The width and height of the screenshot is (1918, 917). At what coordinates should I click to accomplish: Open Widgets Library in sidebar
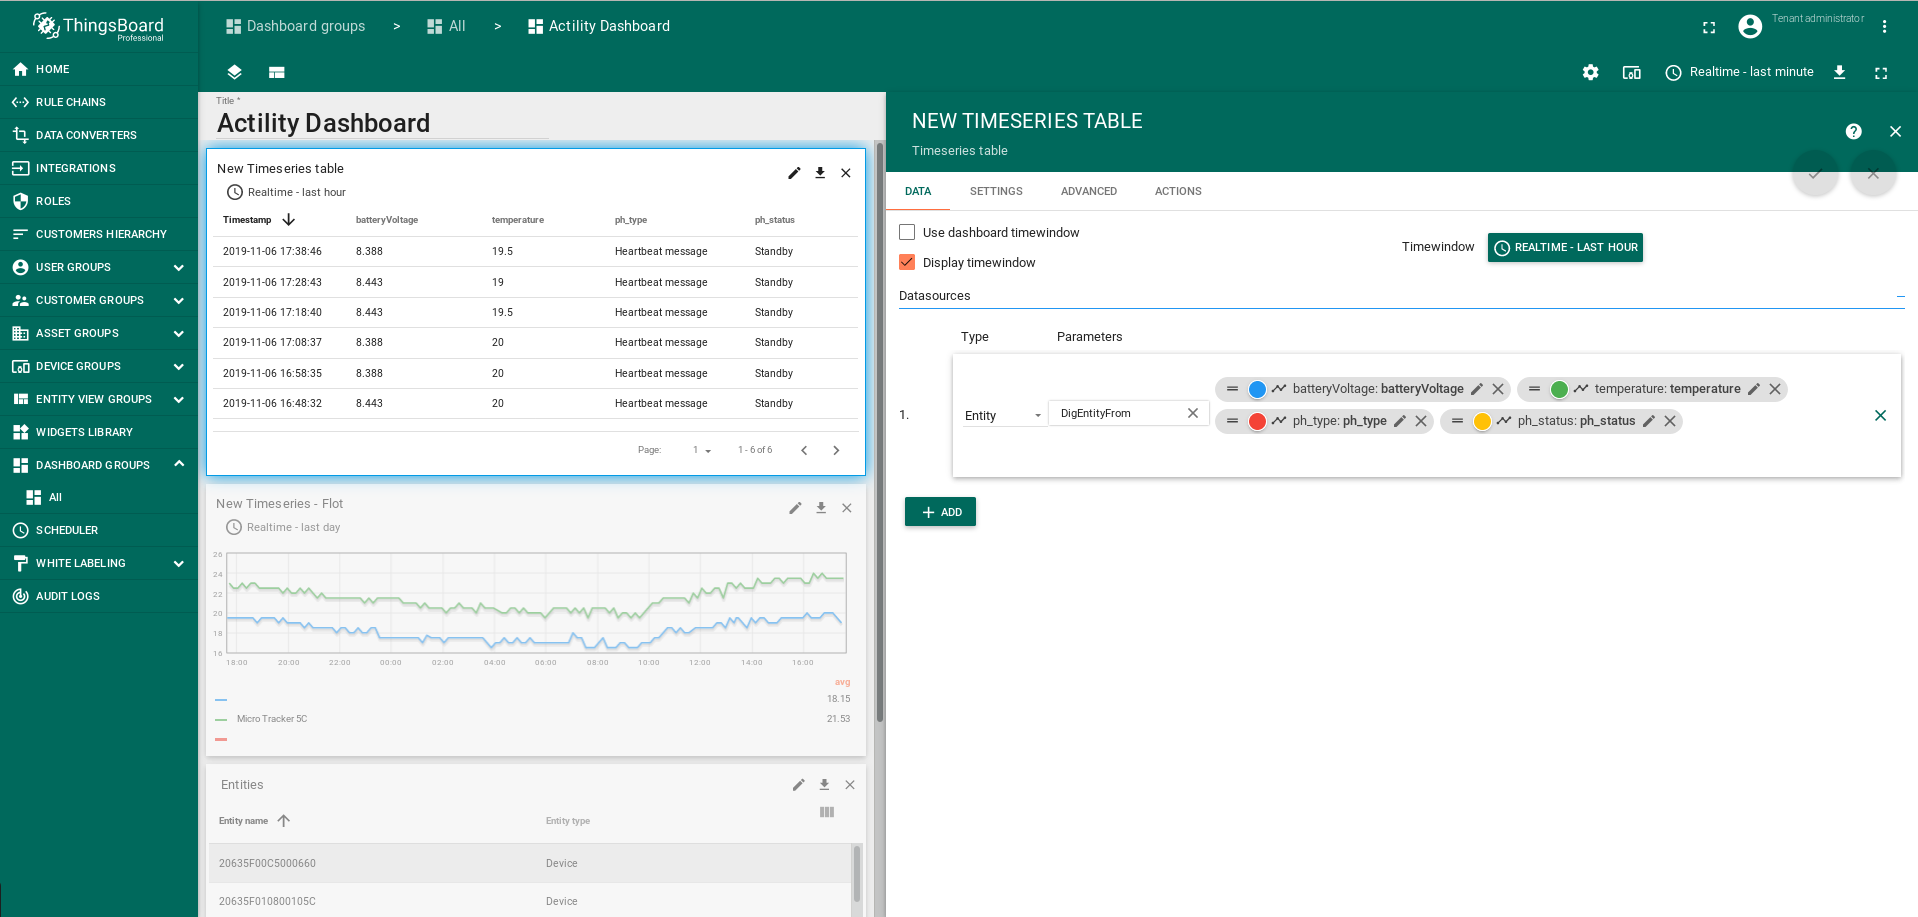[x=99, y=432]
